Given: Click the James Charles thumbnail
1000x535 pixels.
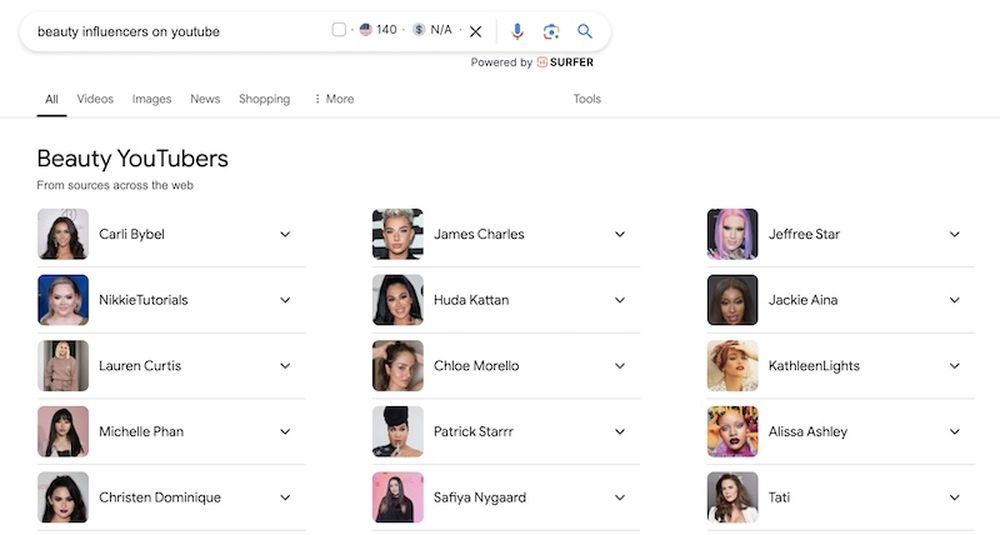Looking at the screenshot, I should click(x=398, y=234).
